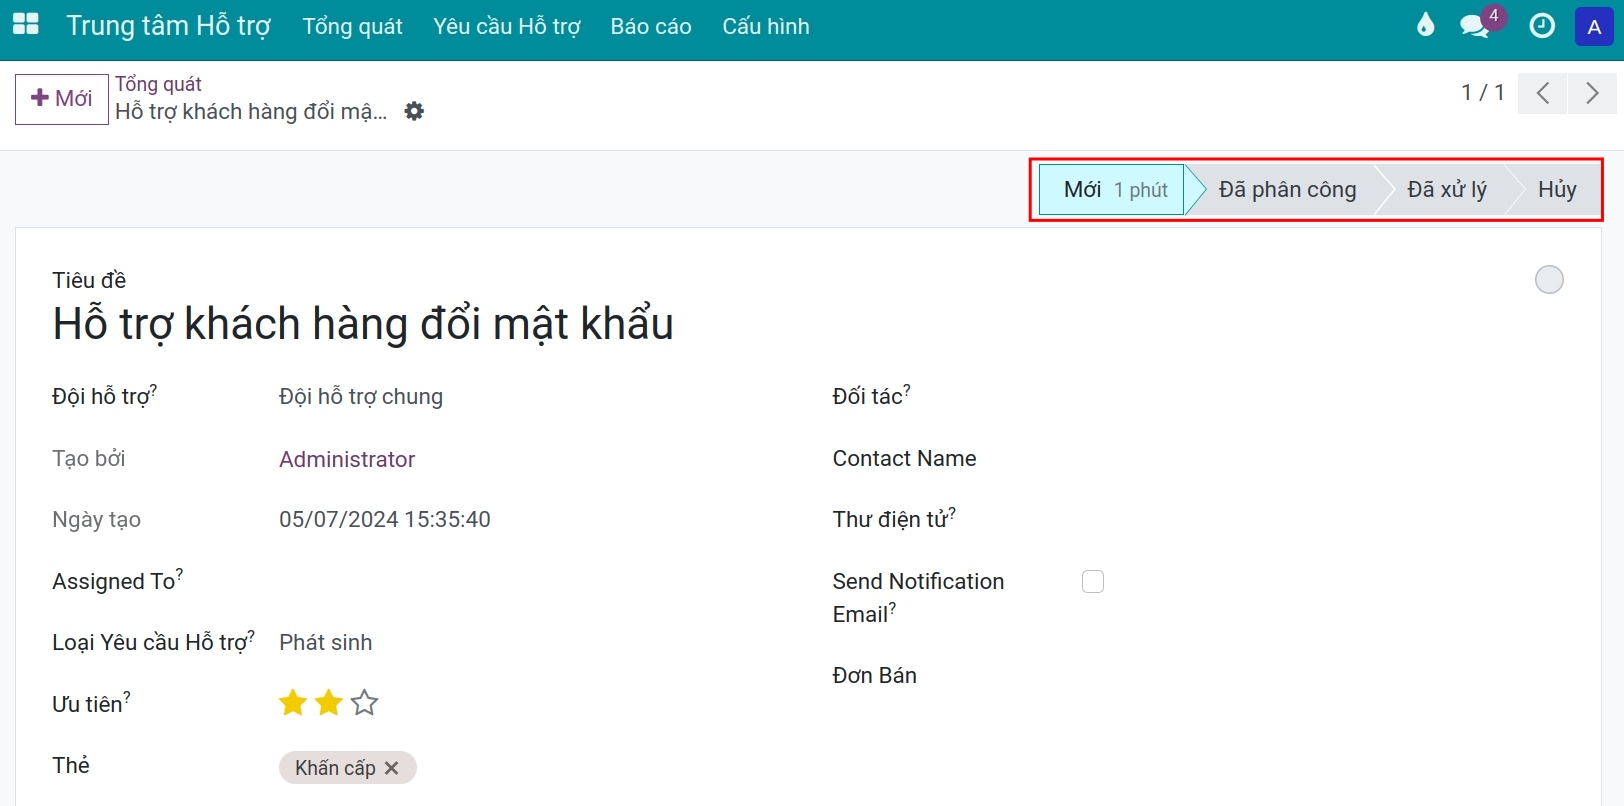Remove the Khẩn cấp tag
This screenshot has height=806, width=1624.
pos(392,768)
